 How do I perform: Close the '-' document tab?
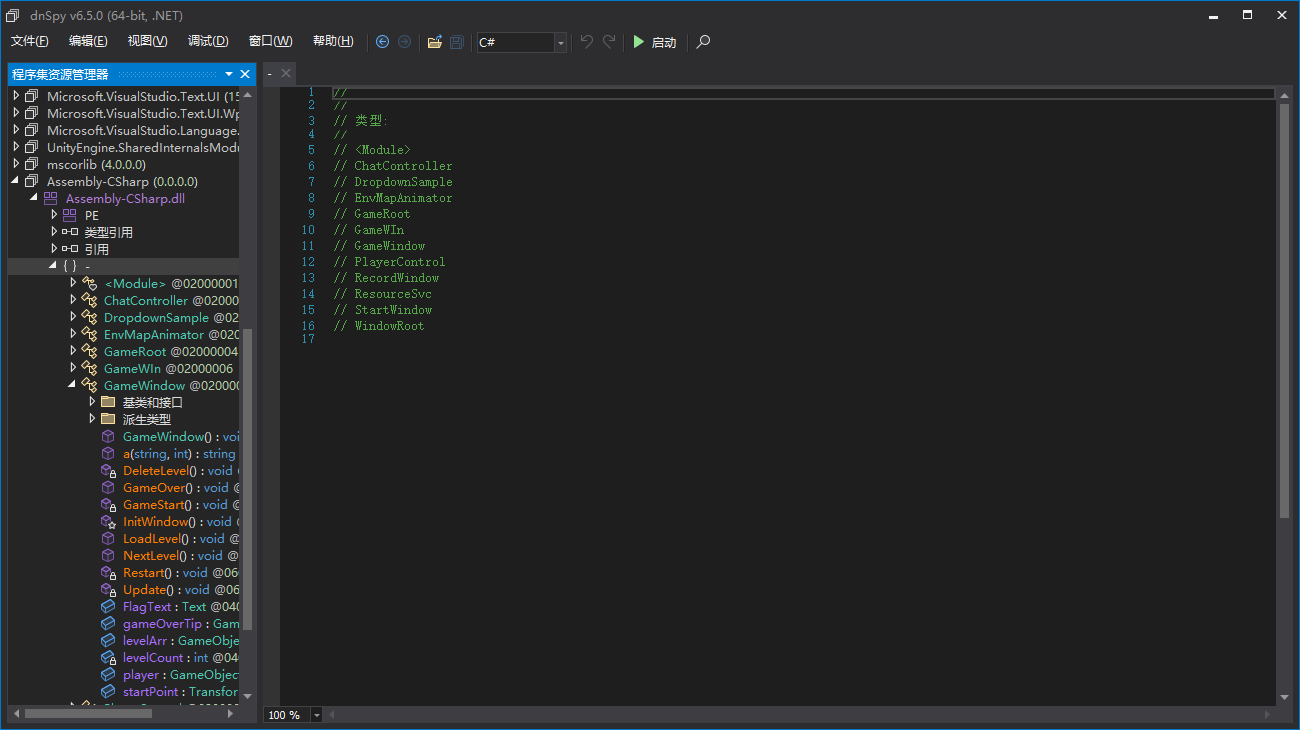point(286,73)
